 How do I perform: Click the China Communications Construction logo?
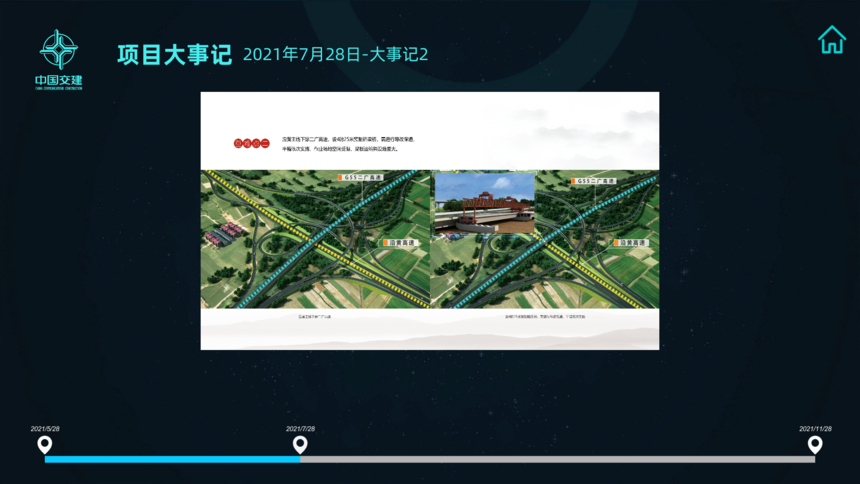pos(59,58)
